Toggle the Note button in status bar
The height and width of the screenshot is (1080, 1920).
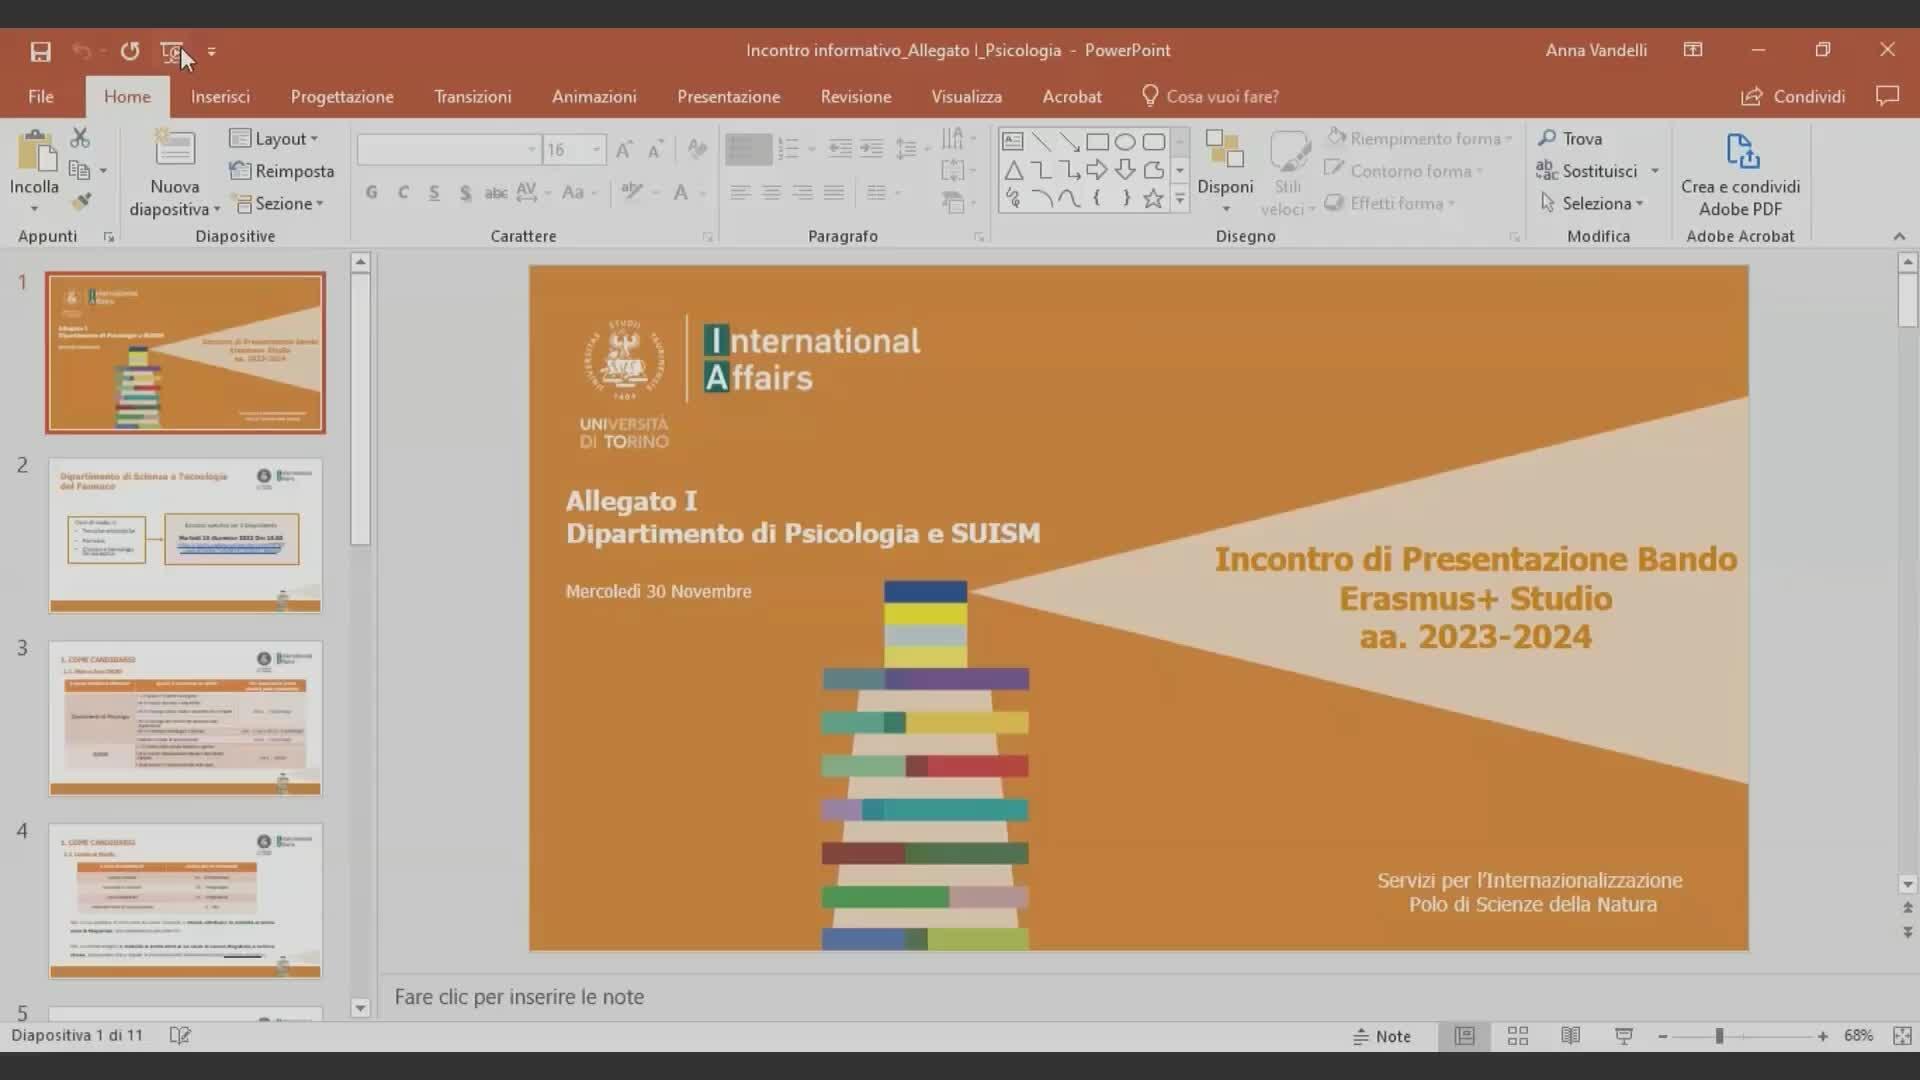[x=1382, y=1036]
